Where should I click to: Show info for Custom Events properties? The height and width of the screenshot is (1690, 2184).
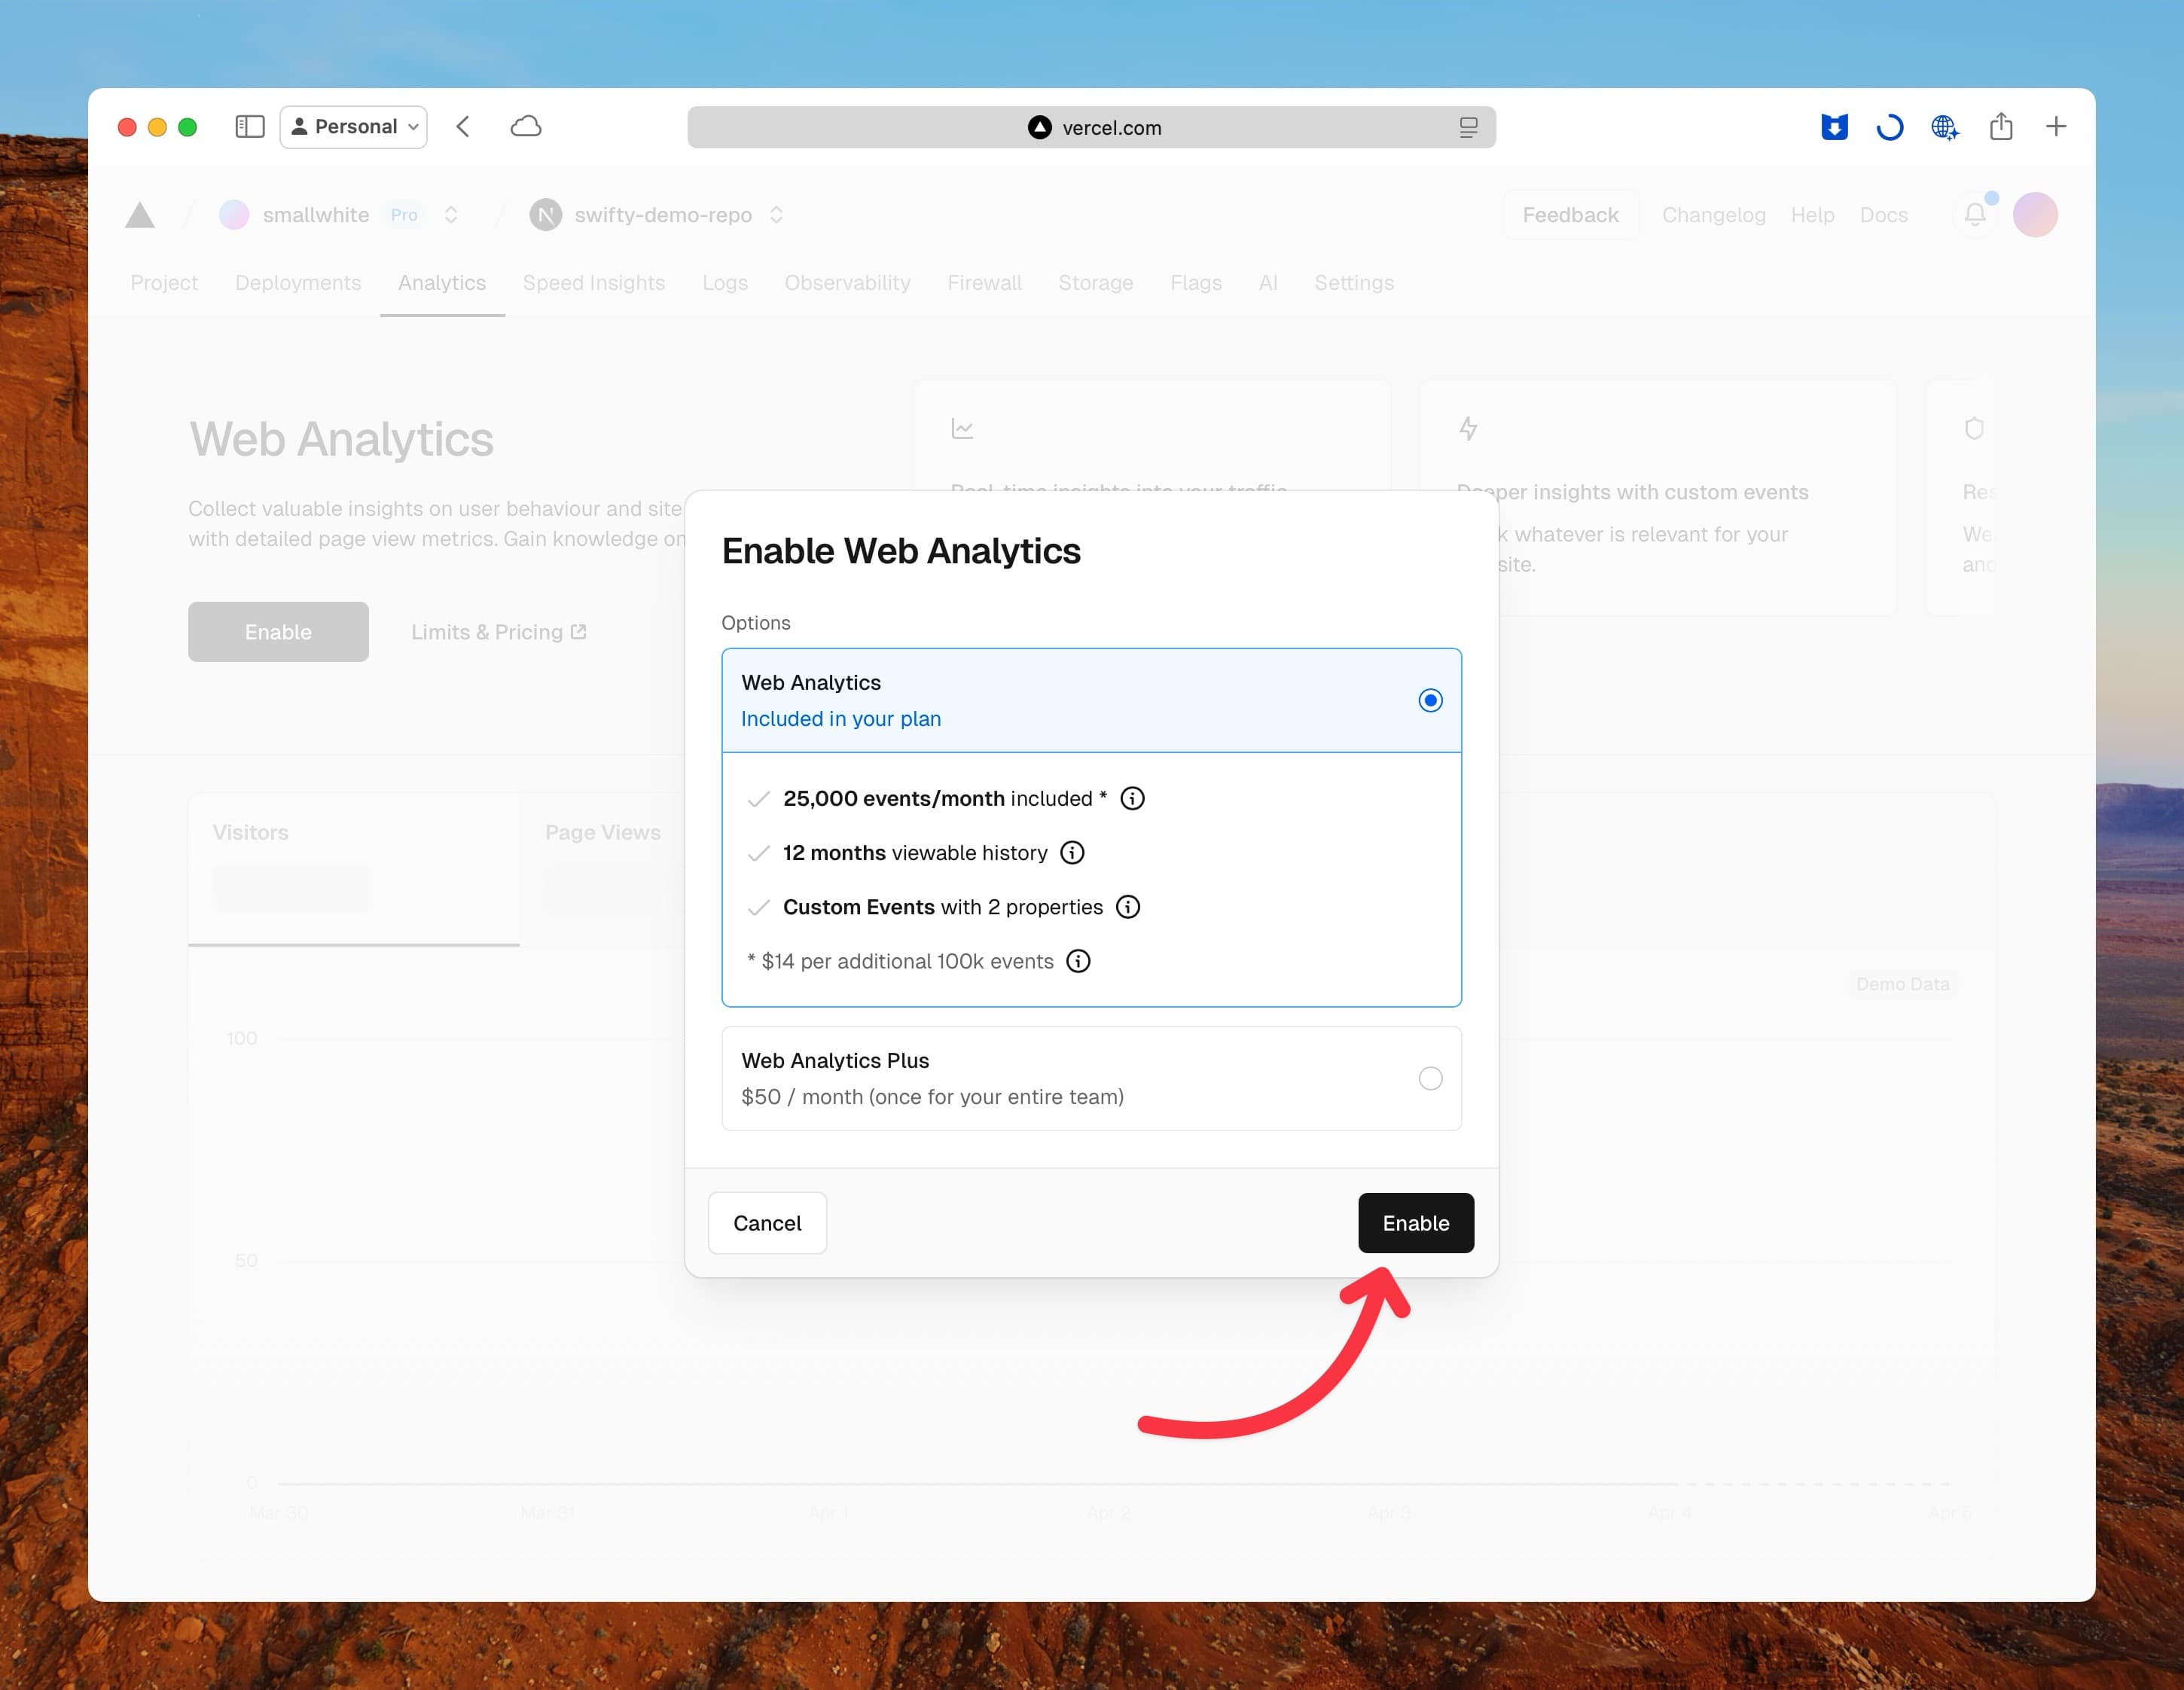point(1128,907)
